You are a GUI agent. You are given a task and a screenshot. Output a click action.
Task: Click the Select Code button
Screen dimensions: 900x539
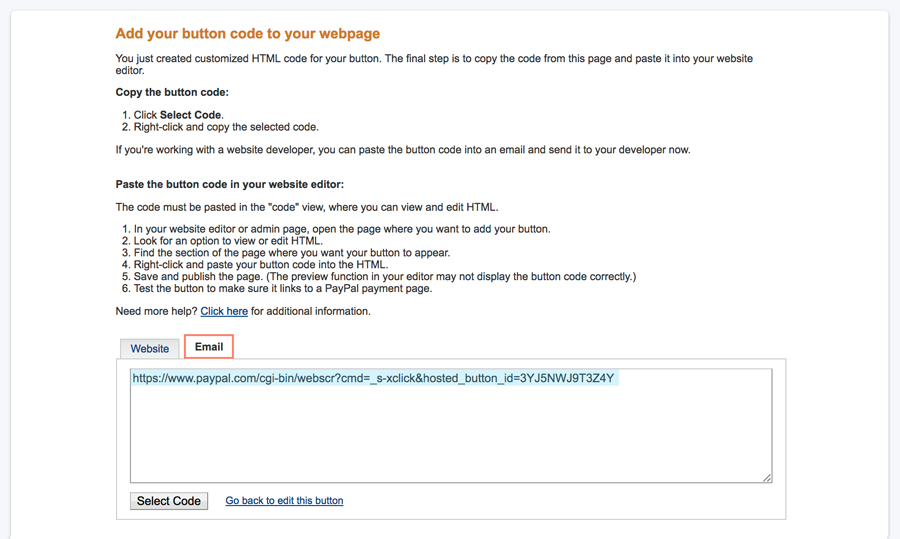(x=169, y=501)
